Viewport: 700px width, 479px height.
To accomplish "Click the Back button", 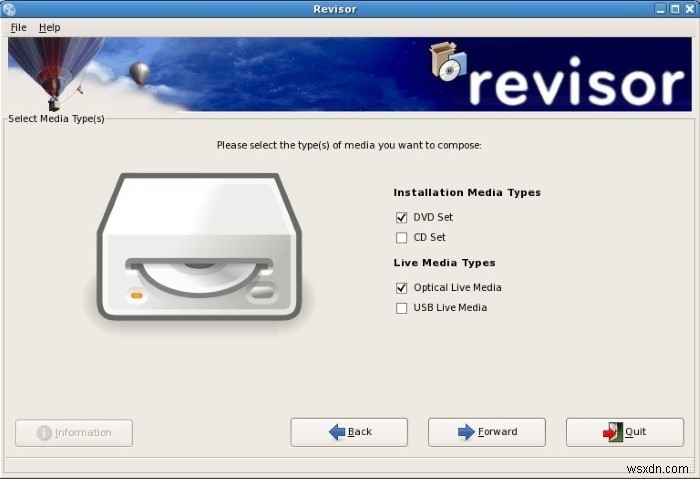I will pos(349,432).
